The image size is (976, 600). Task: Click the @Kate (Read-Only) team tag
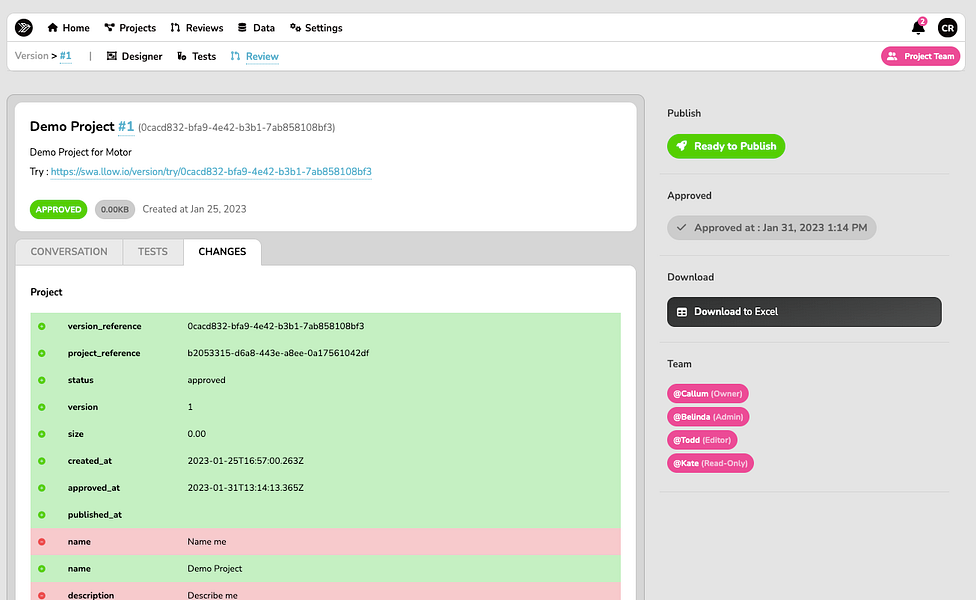[x=710, y=463]
